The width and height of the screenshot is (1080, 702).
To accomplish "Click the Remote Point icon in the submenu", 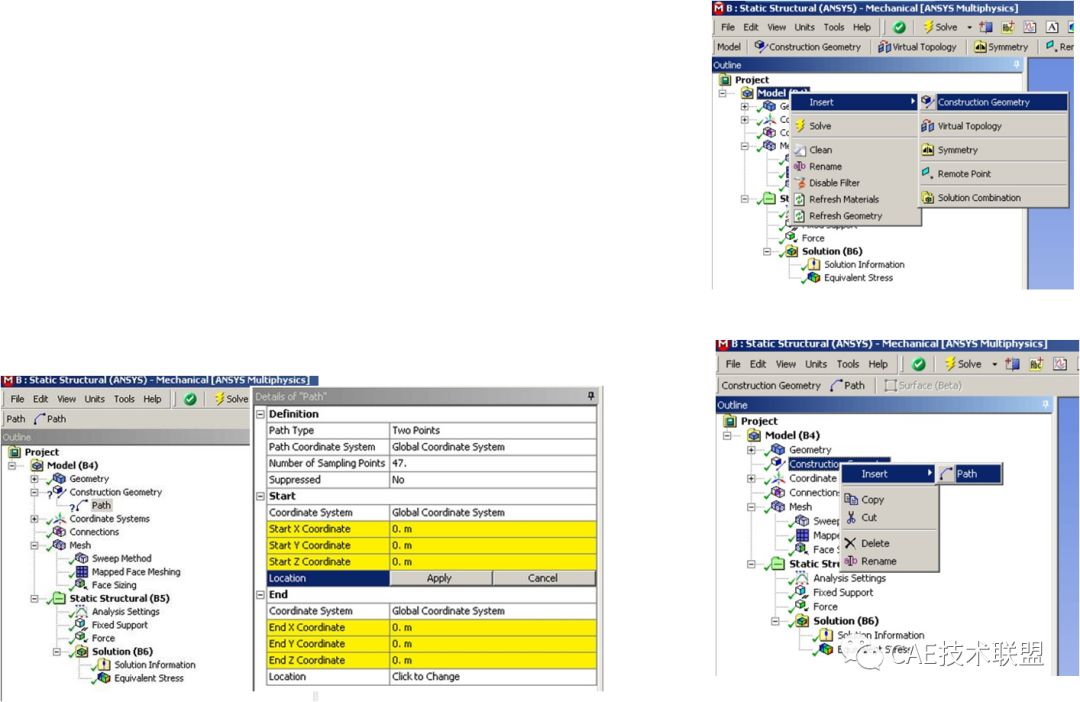I will tap(927, 172).
